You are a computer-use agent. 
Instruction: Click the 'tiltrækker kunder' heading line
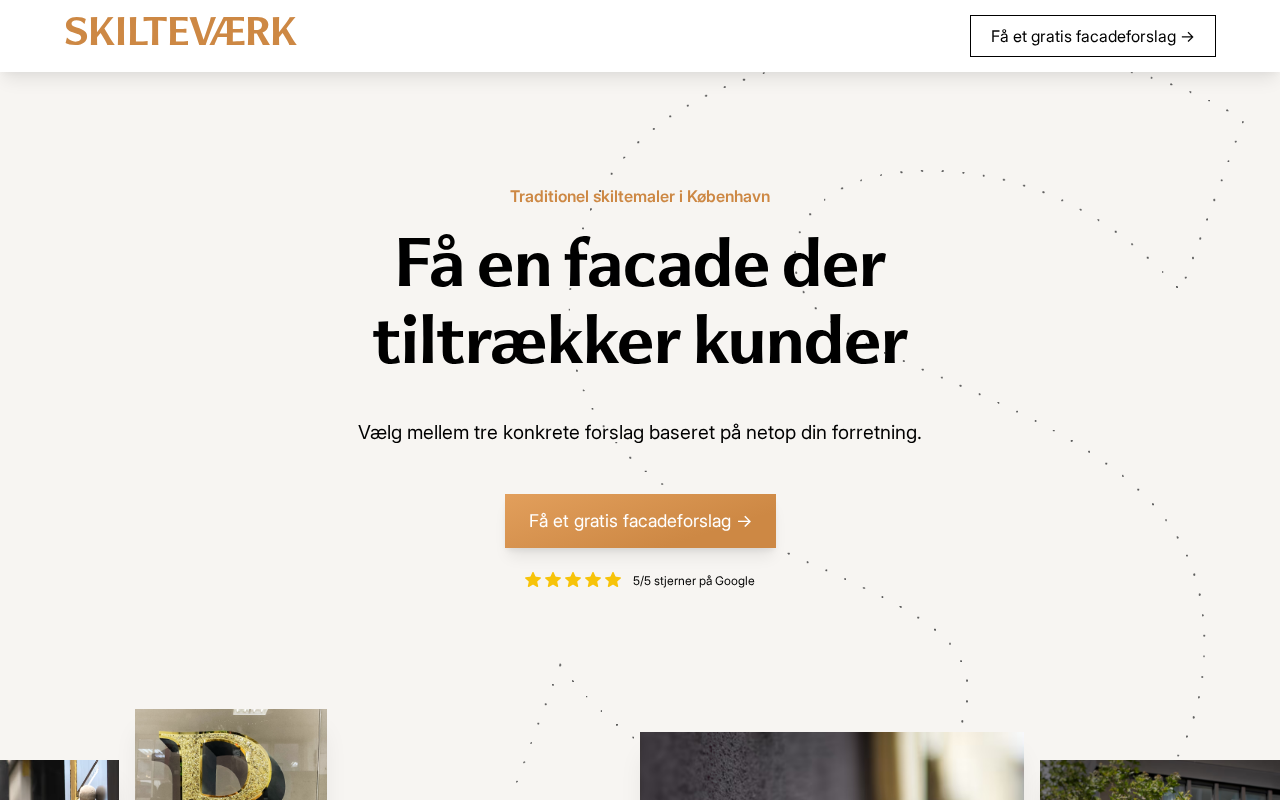pos(640,340)
